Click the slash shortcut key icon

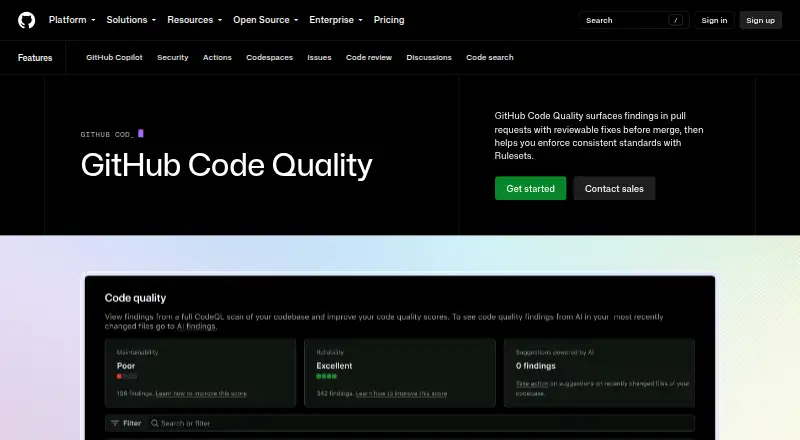676,20
